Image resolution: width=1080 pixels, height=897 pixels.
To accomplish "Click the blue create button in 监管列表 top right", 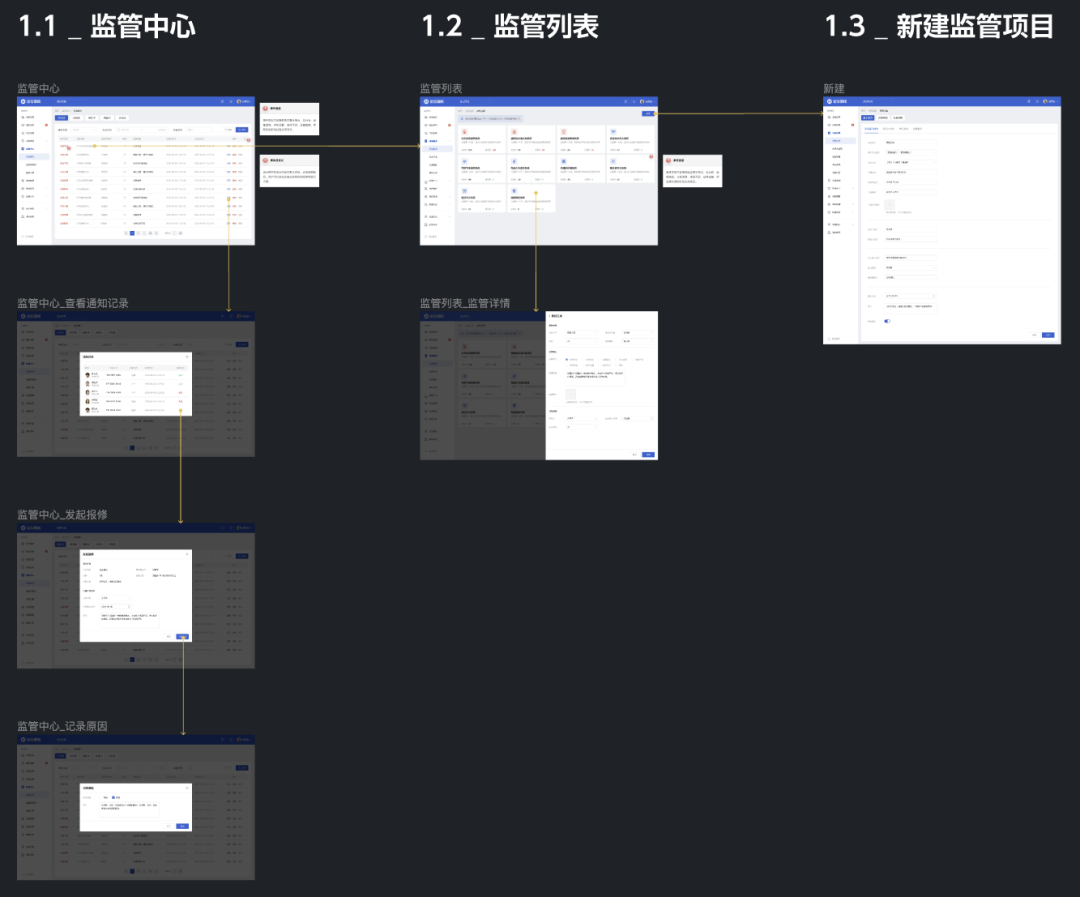I will pyautogui.click(x=648, y=113).
